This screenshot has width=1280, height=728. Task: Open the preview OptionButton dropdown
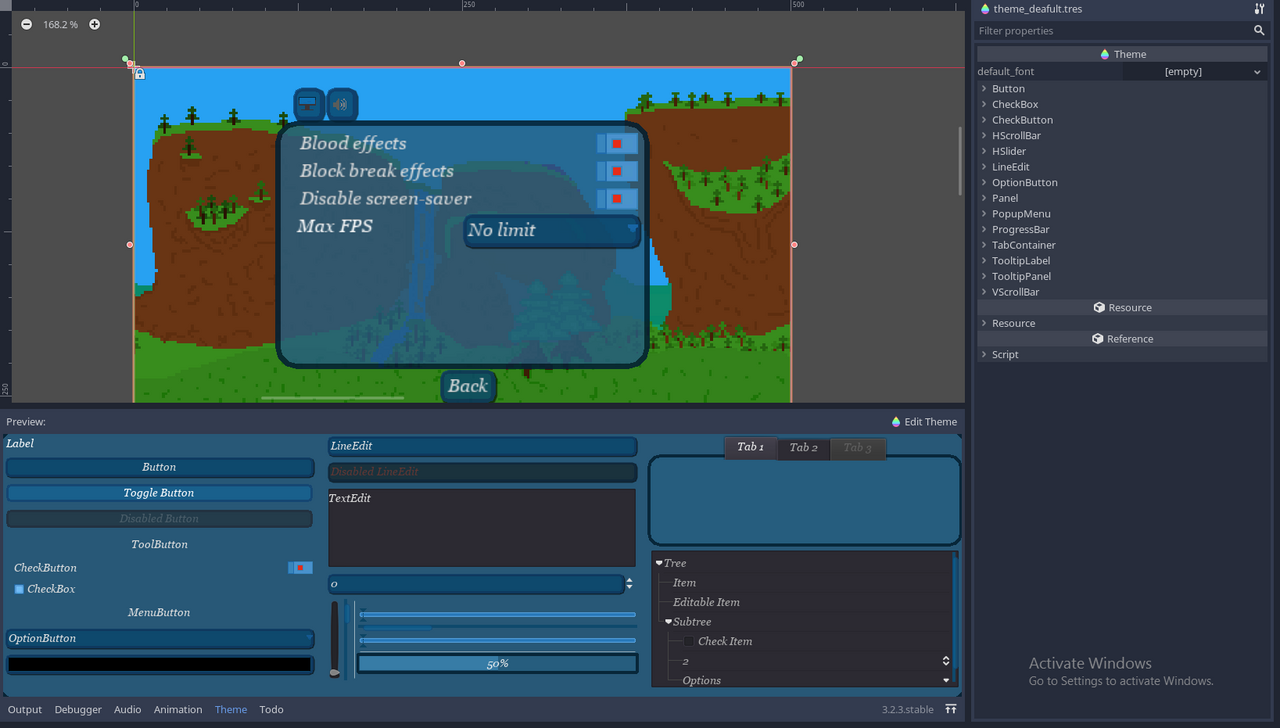160,638
